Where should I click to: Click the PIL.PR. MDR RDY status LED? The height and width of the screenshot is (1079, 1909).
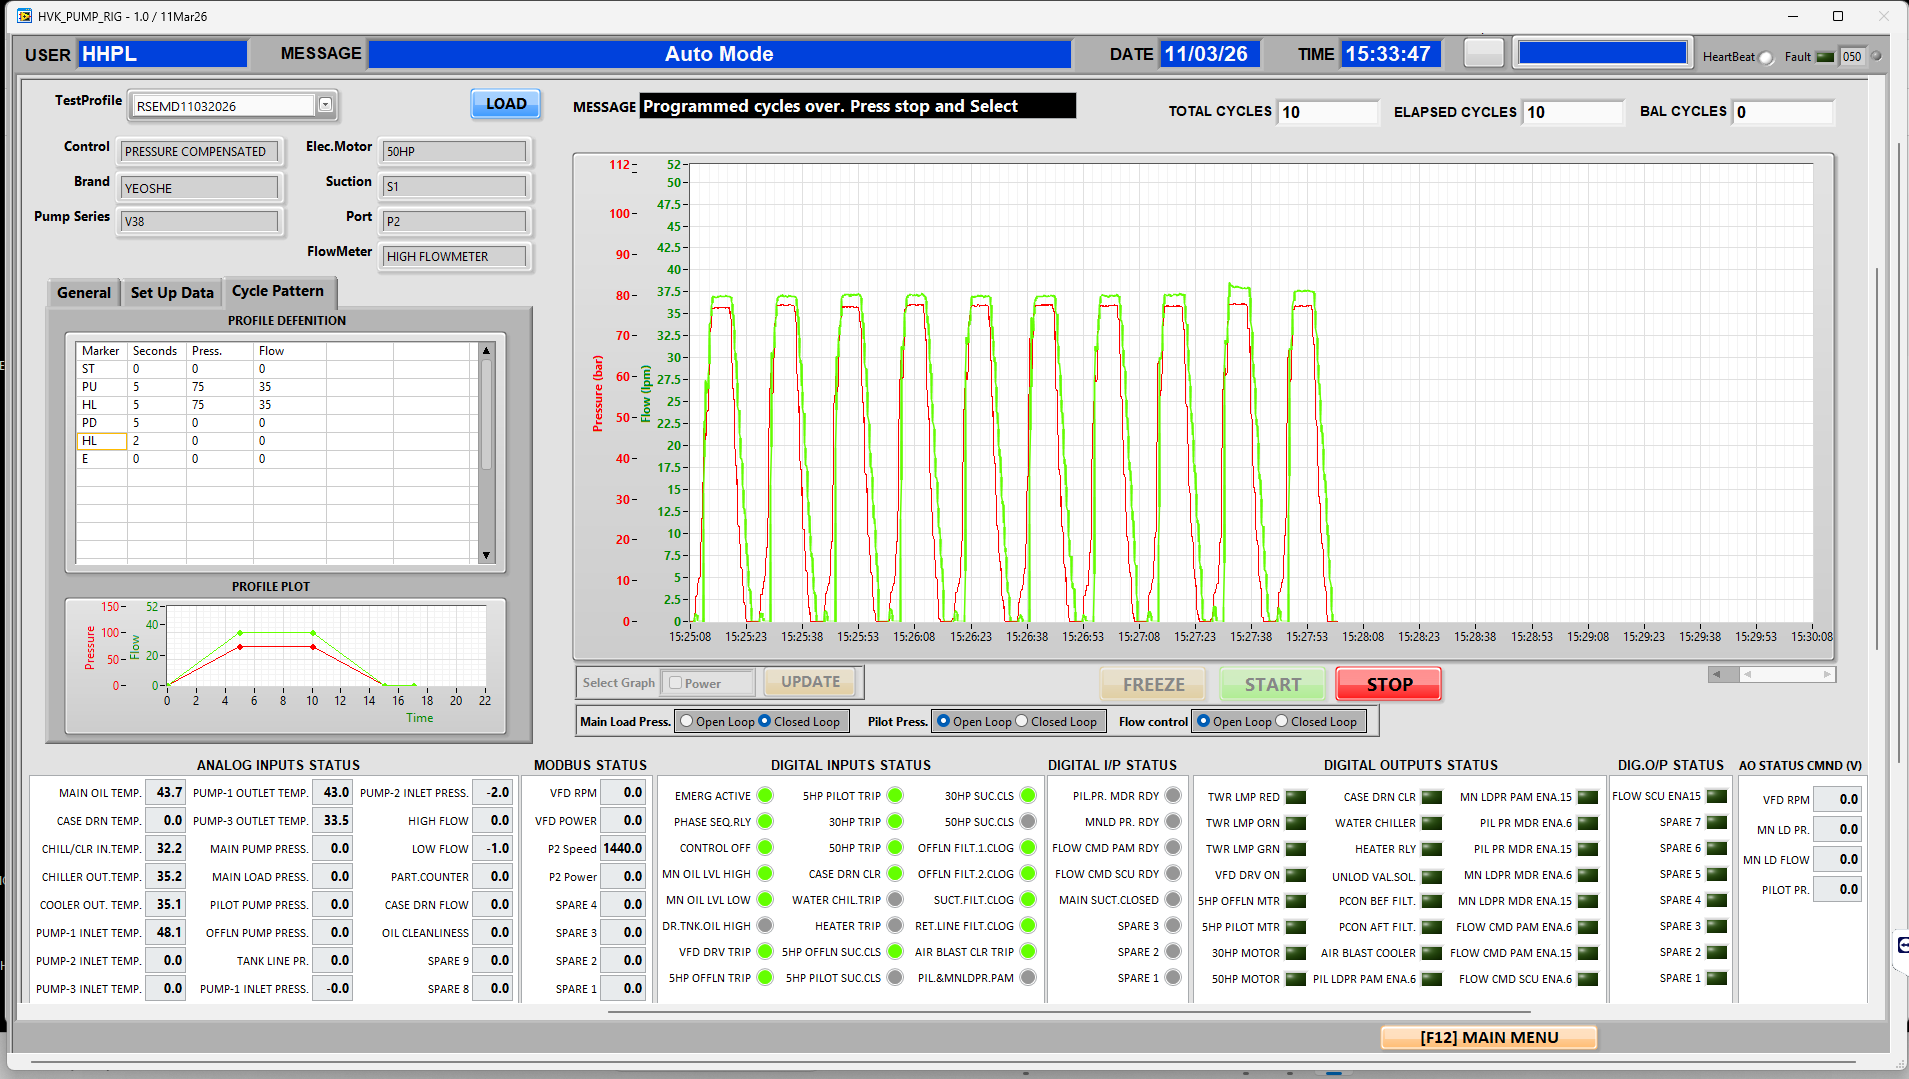1173,796
